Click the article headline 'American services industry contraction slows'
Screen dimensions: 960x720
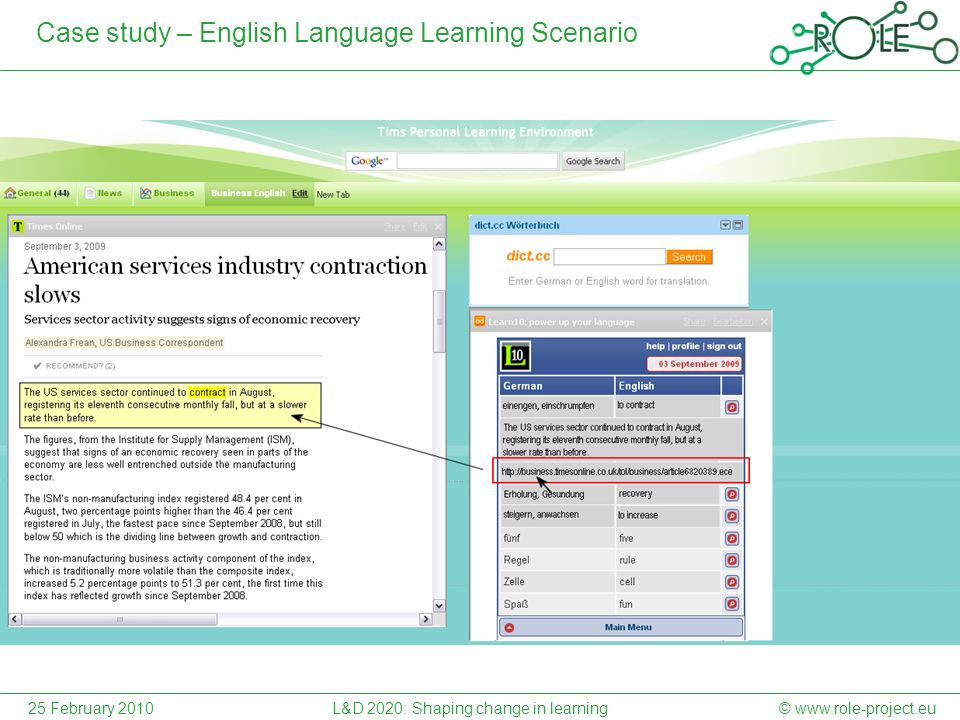coord(225,280)
